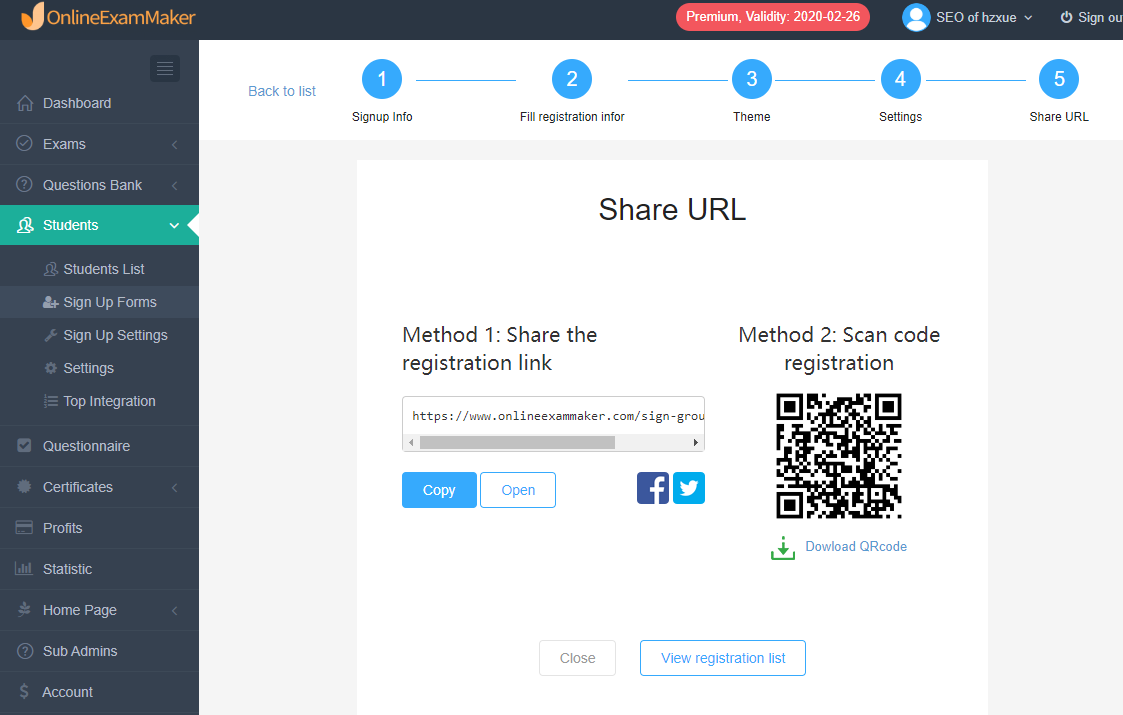The image size is (1123, 715).
Task: Click the Sign out power icon
Action: click(x=1066, y=17)
